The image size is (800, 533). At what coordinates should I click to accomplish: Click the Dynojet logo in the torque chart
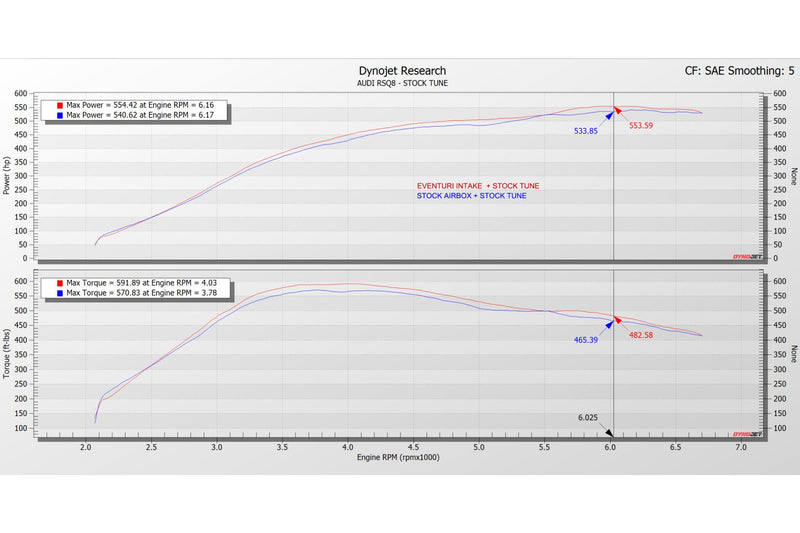pos(748,434)
